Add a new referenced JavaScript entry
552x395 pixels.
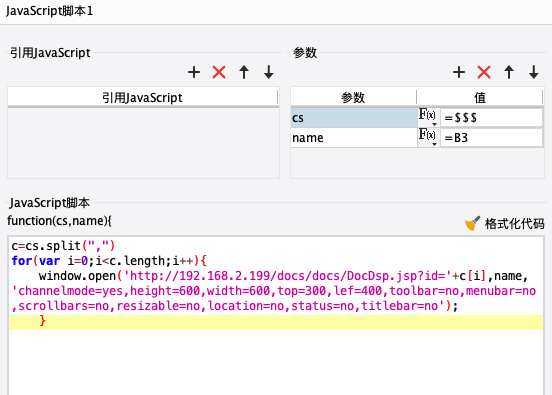coord(194,72)
